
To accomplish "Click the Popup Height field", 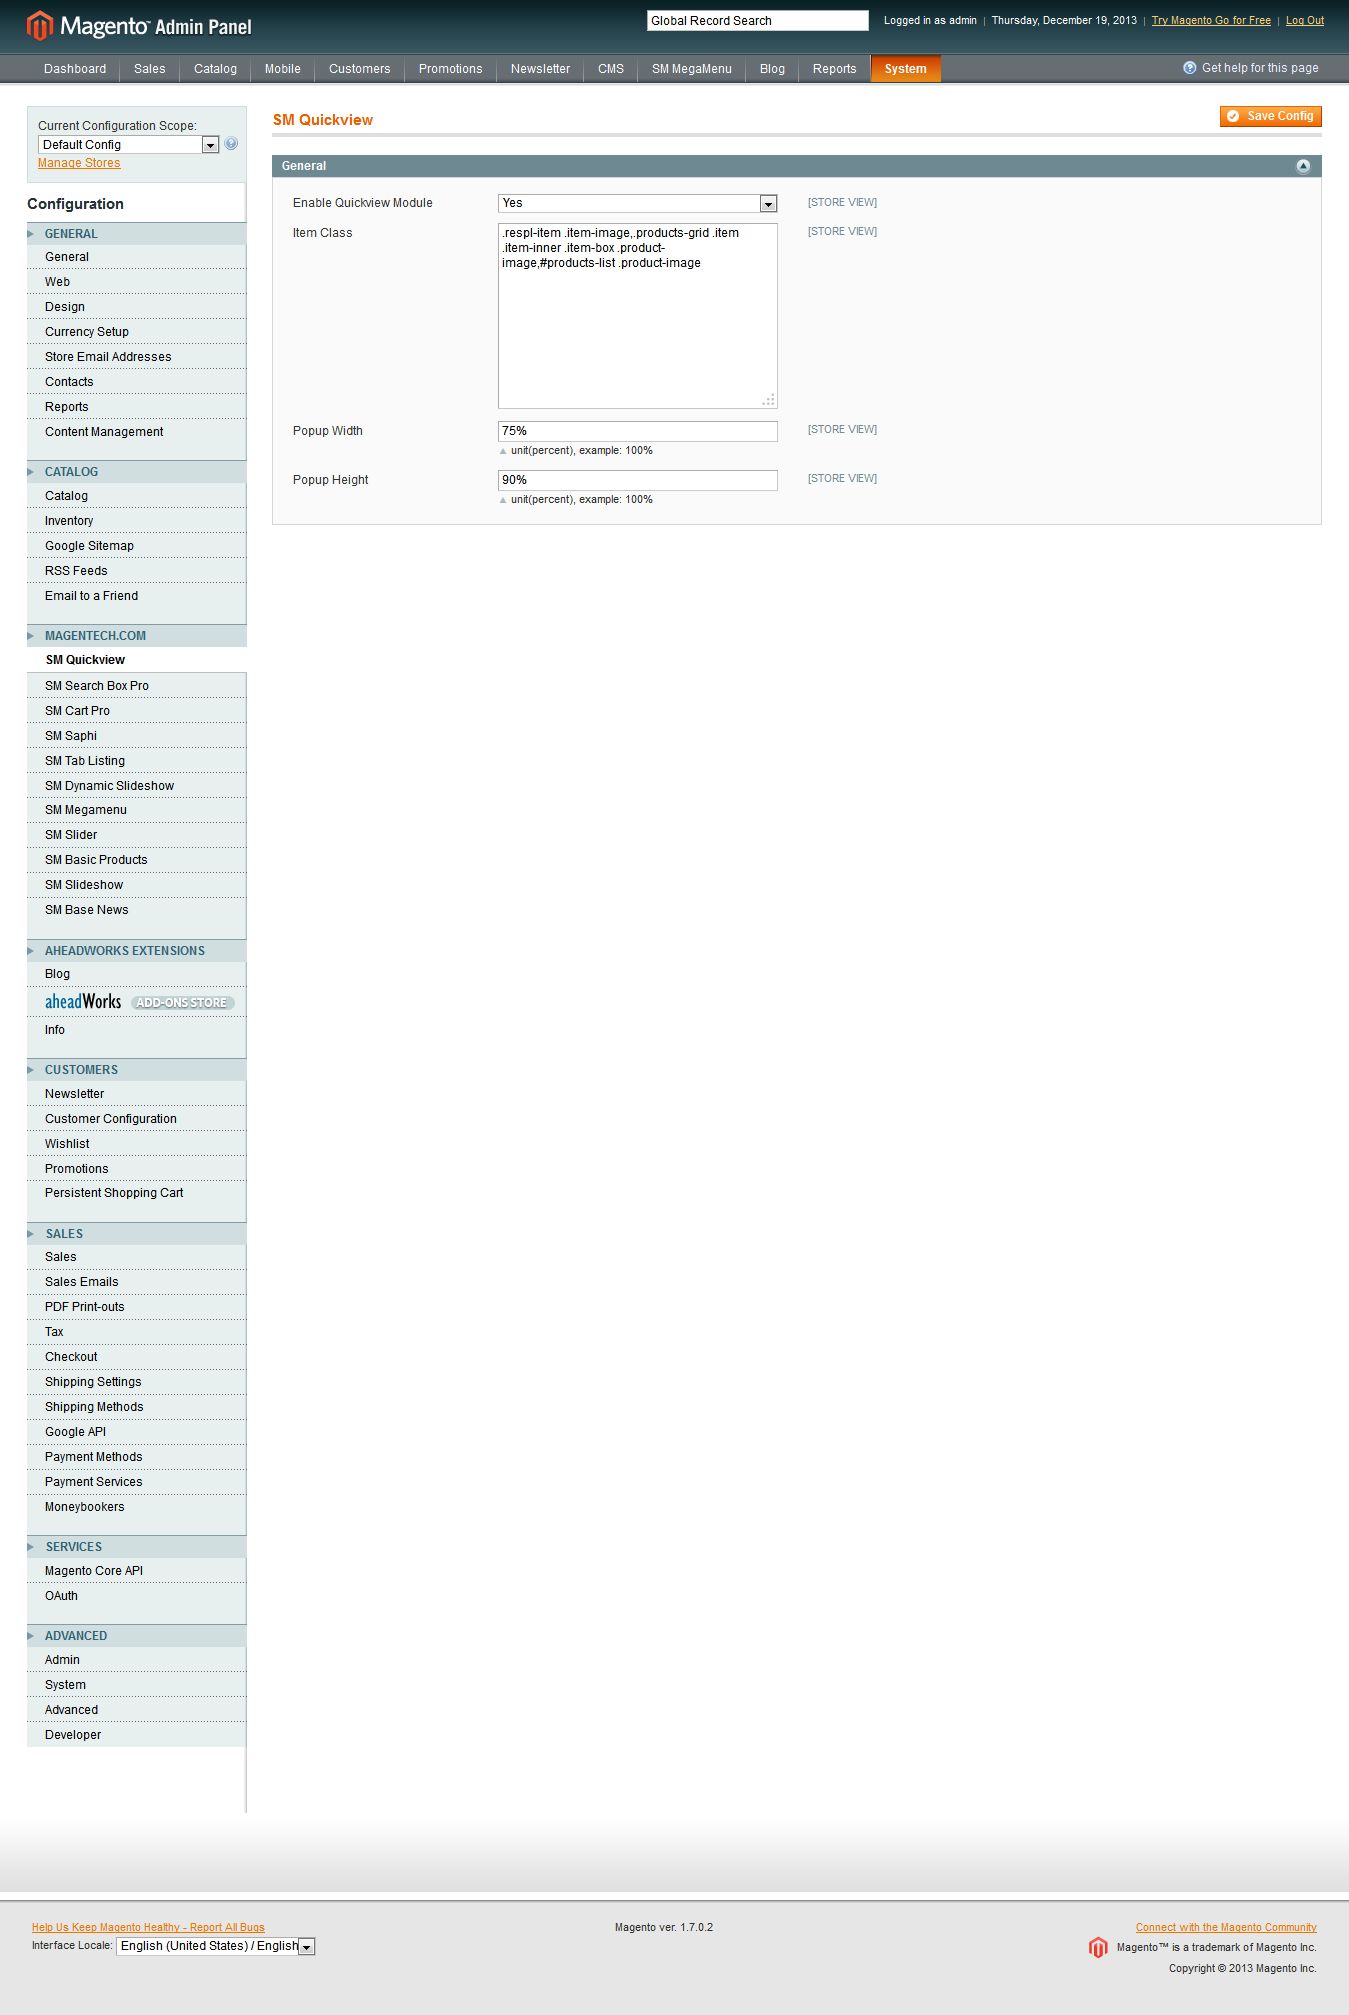I will pyautogui.click(x=638, y=480).
